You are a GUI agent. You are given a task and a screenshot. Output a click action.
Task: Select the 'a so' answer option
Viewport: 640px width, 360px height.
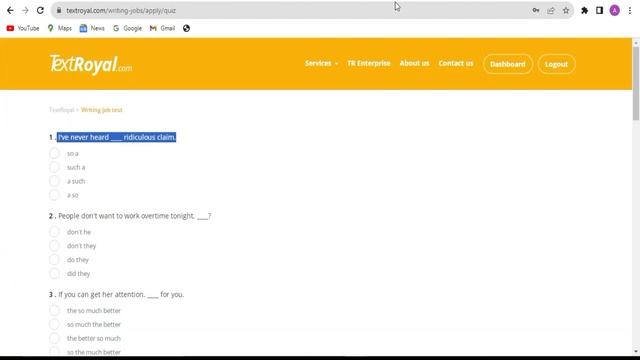(54, 195)
